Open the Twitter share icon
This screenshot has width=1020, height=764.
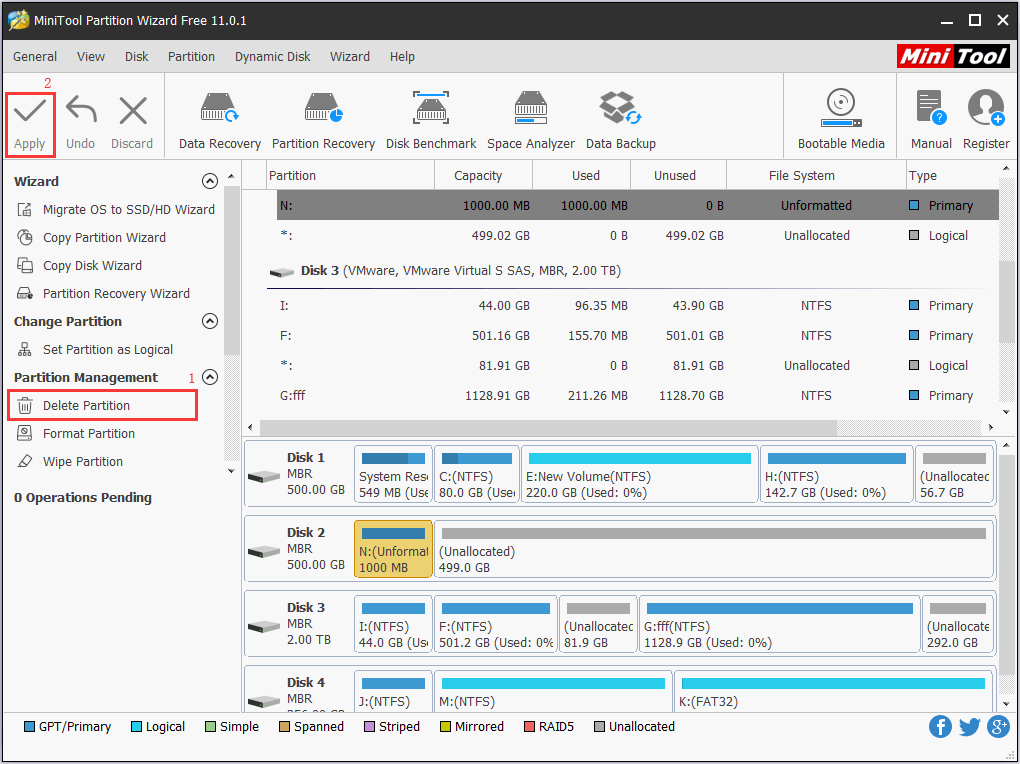[x=969, y=726]
